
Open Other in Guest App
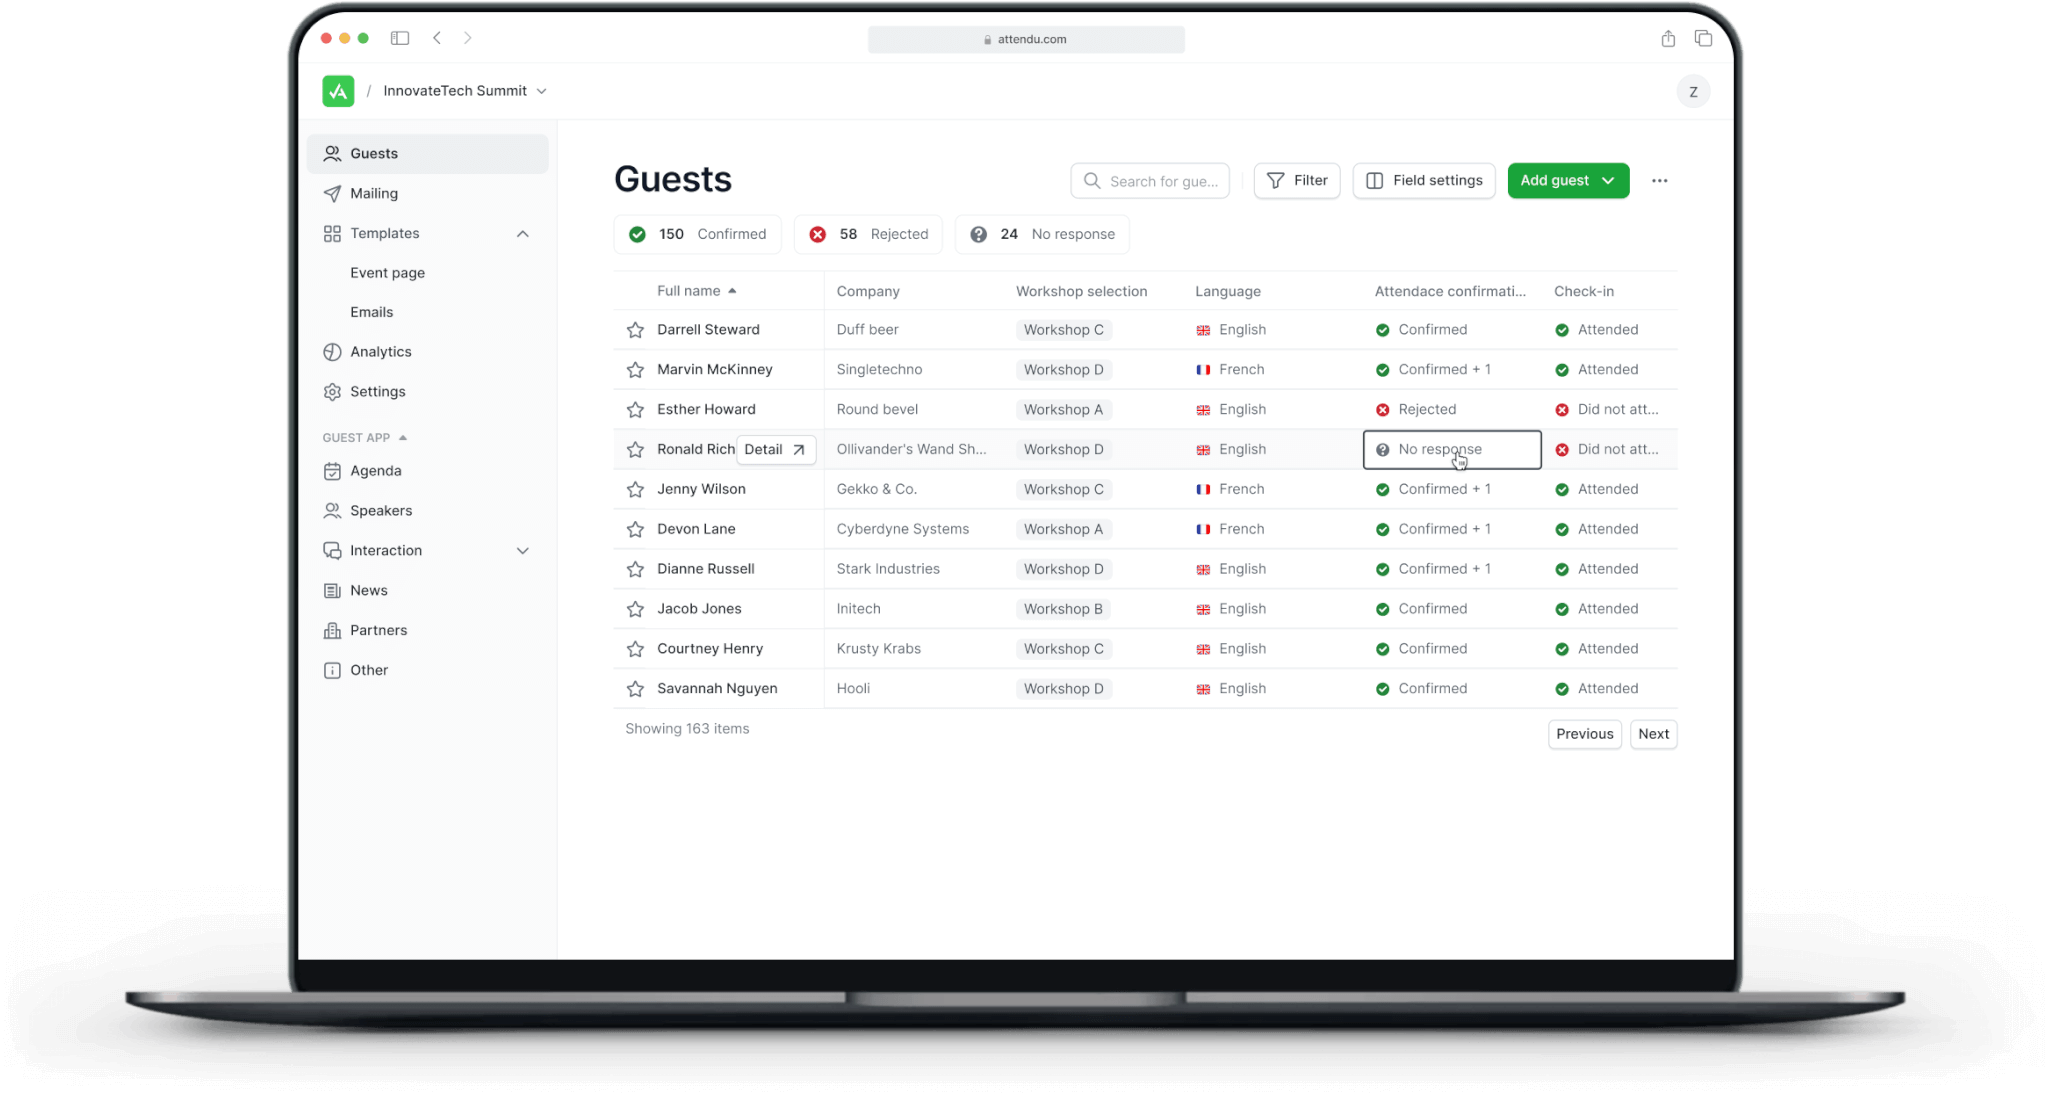tap(428, 670)
